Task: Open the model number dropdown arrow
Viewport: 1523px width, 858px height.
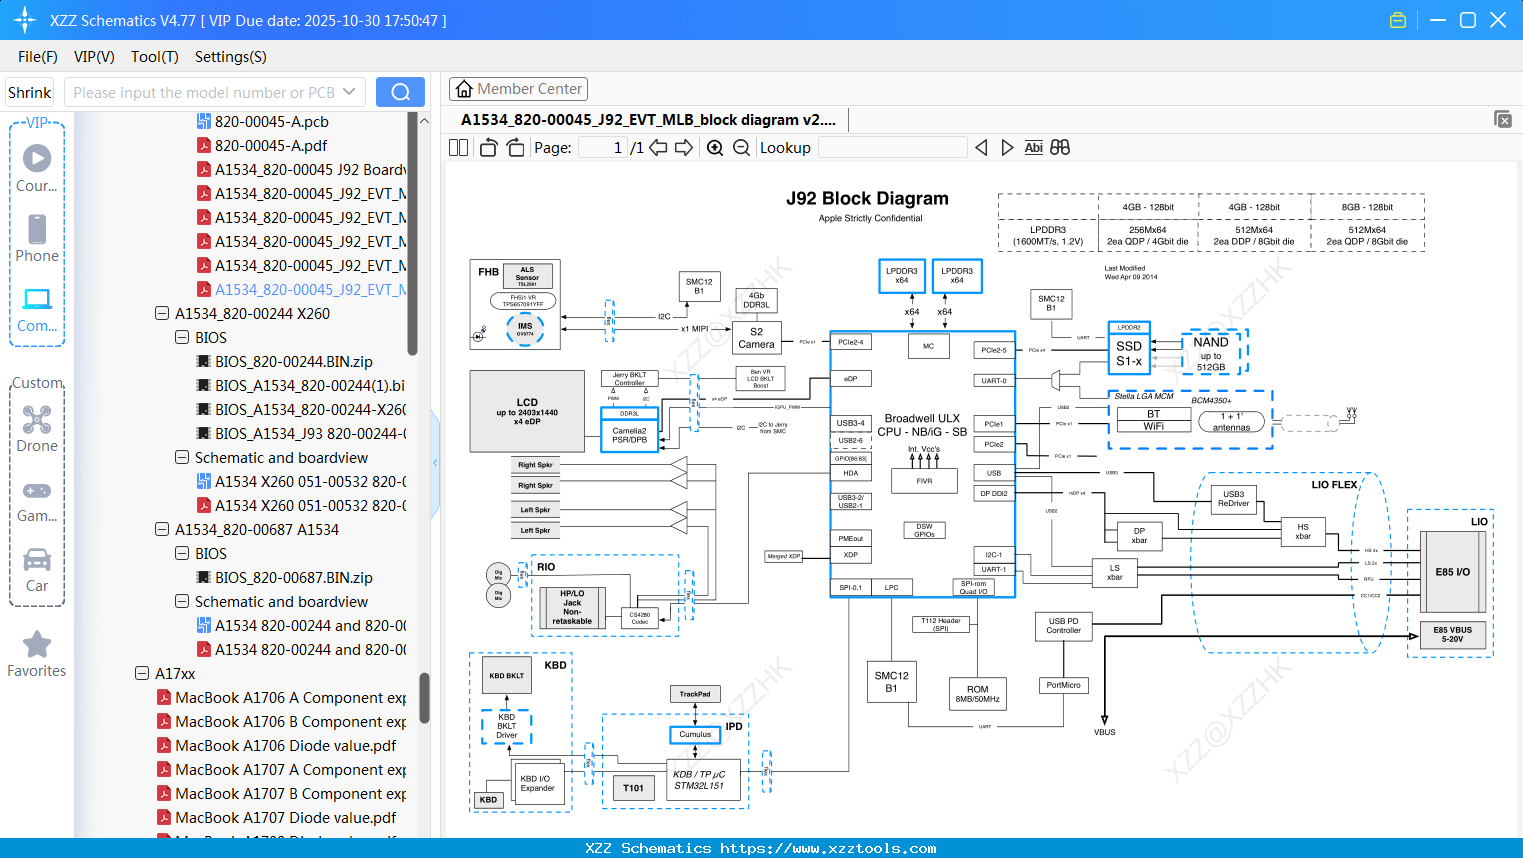Action: point(349,92)
